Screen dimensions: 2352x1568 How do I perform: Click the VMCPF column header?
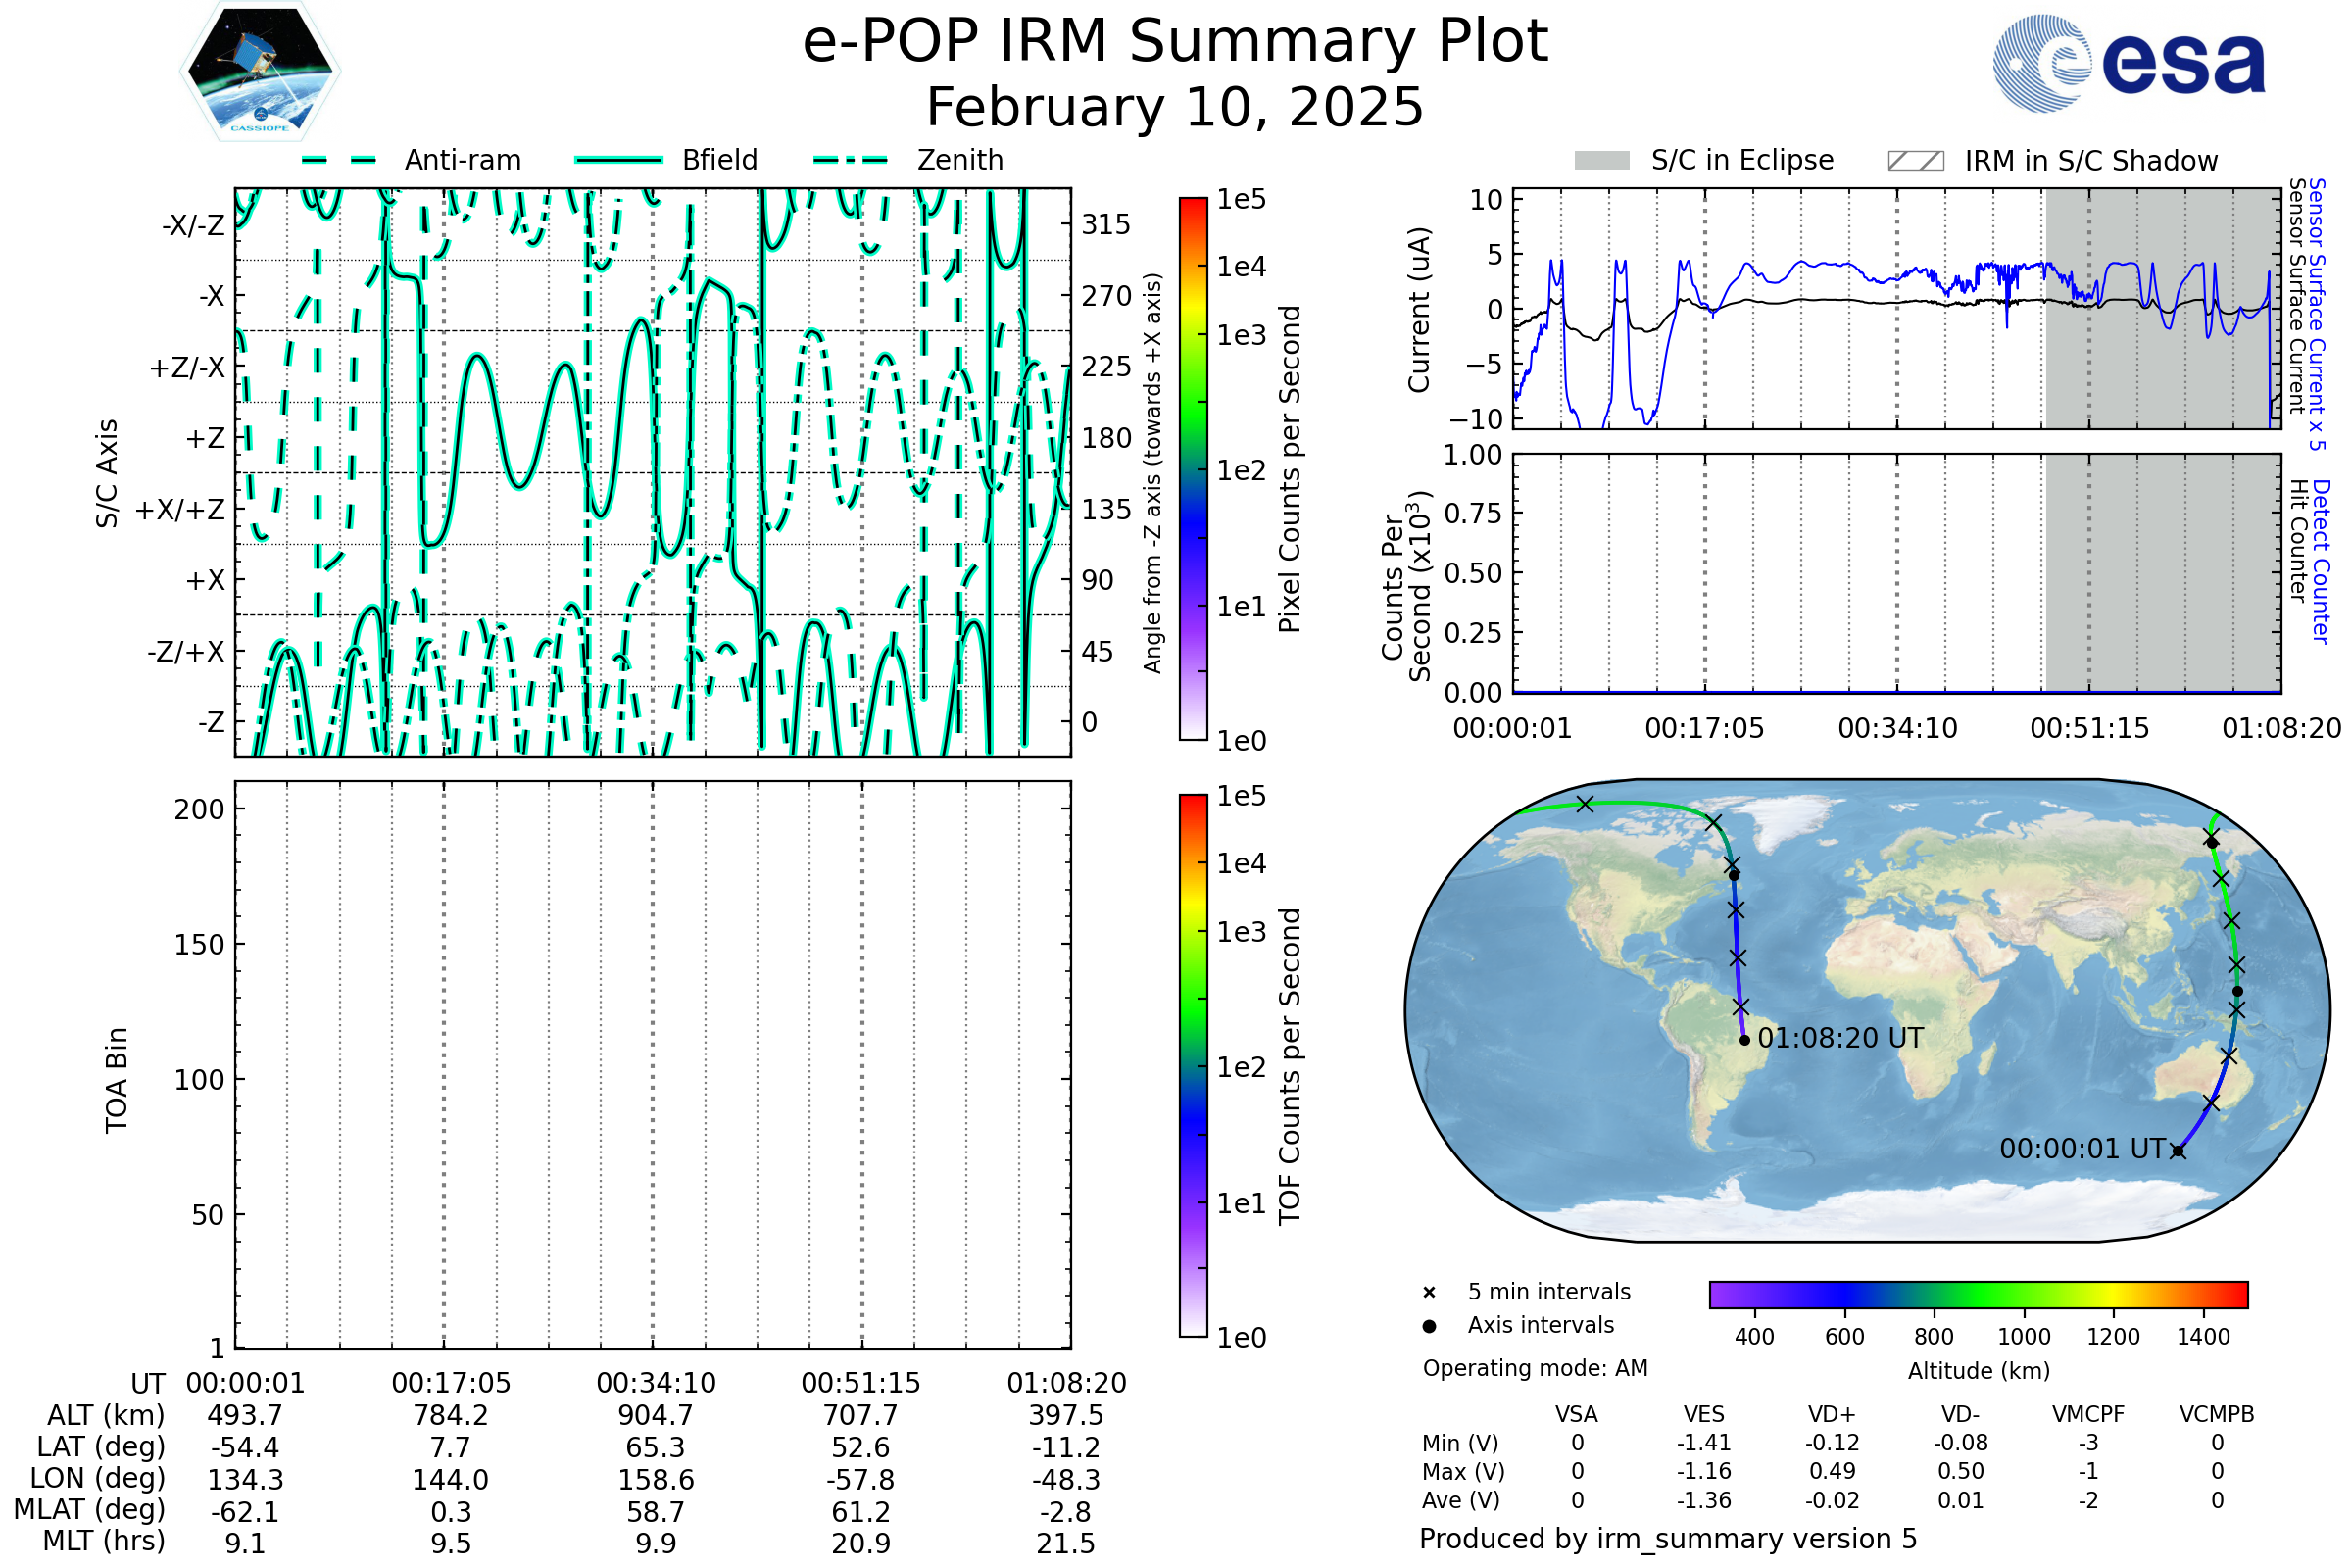pos(2088,1415)
